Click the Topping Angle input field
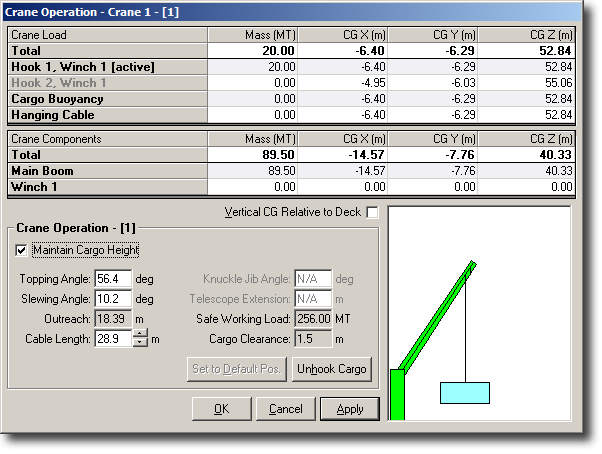Viewport: 602px width, 454px height. point(113,279)
